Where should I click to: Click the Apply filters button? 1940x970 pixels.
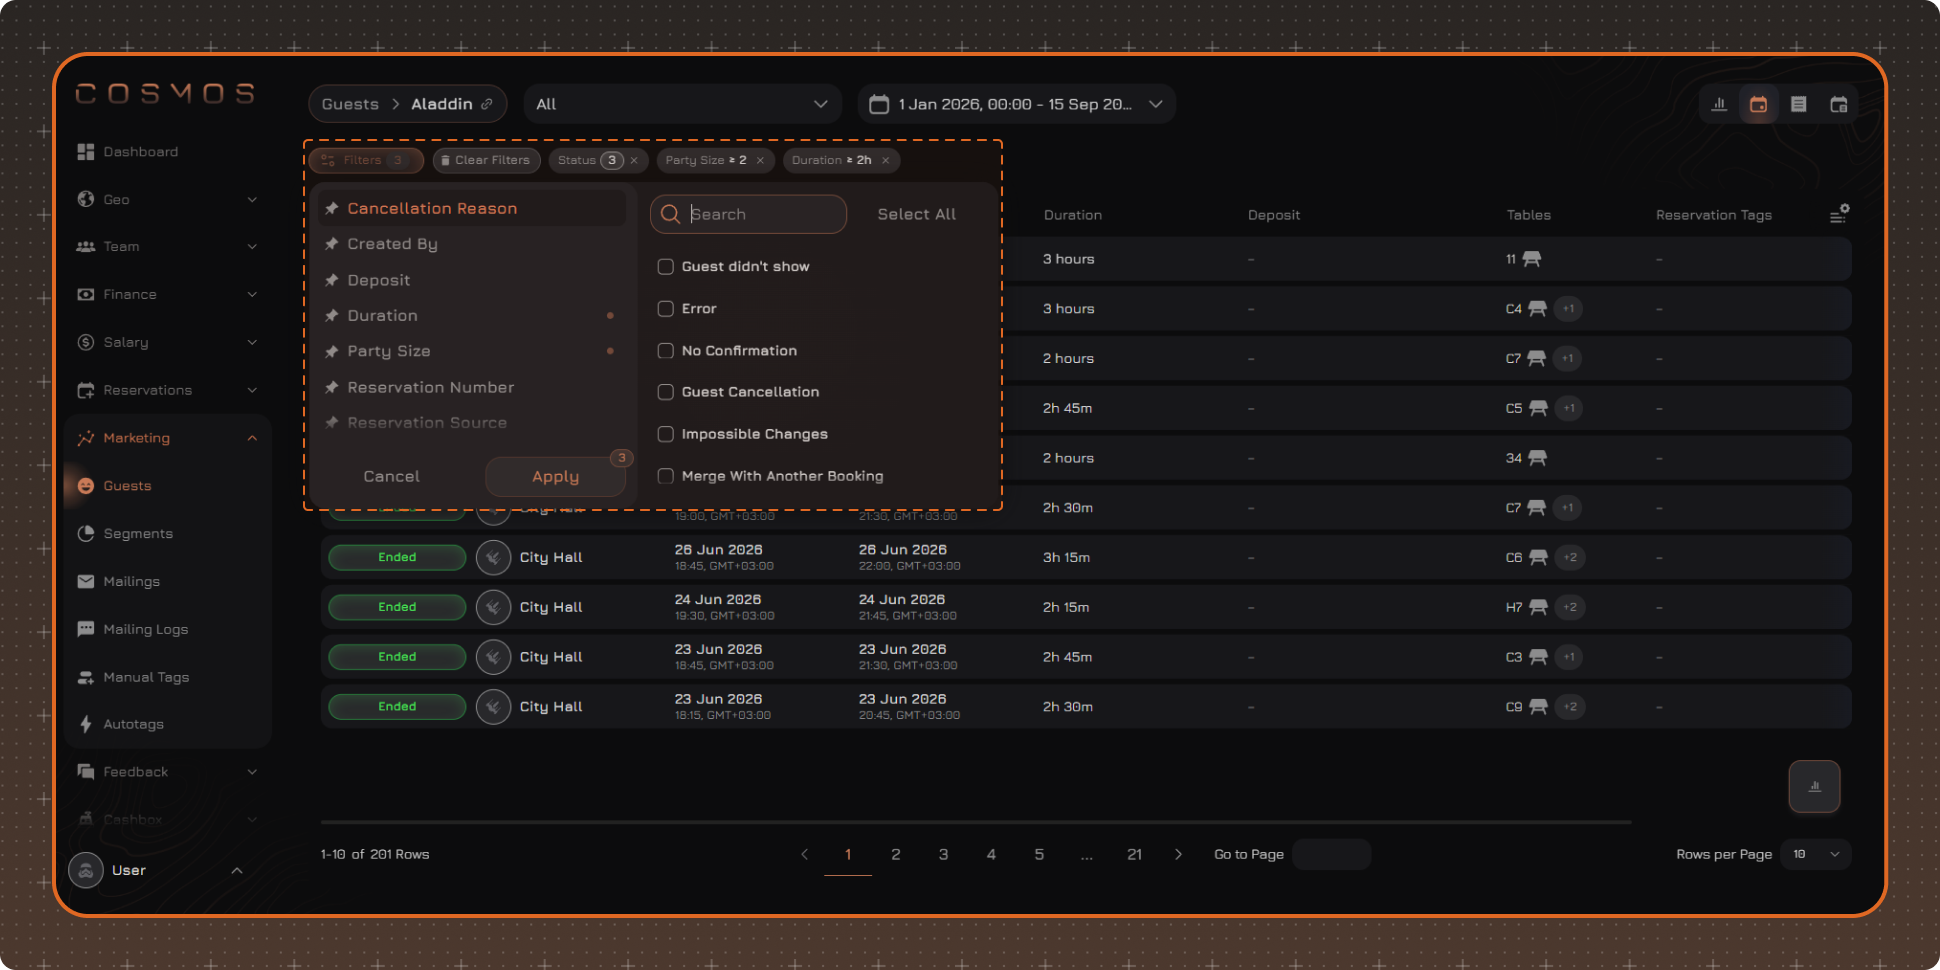555,477
